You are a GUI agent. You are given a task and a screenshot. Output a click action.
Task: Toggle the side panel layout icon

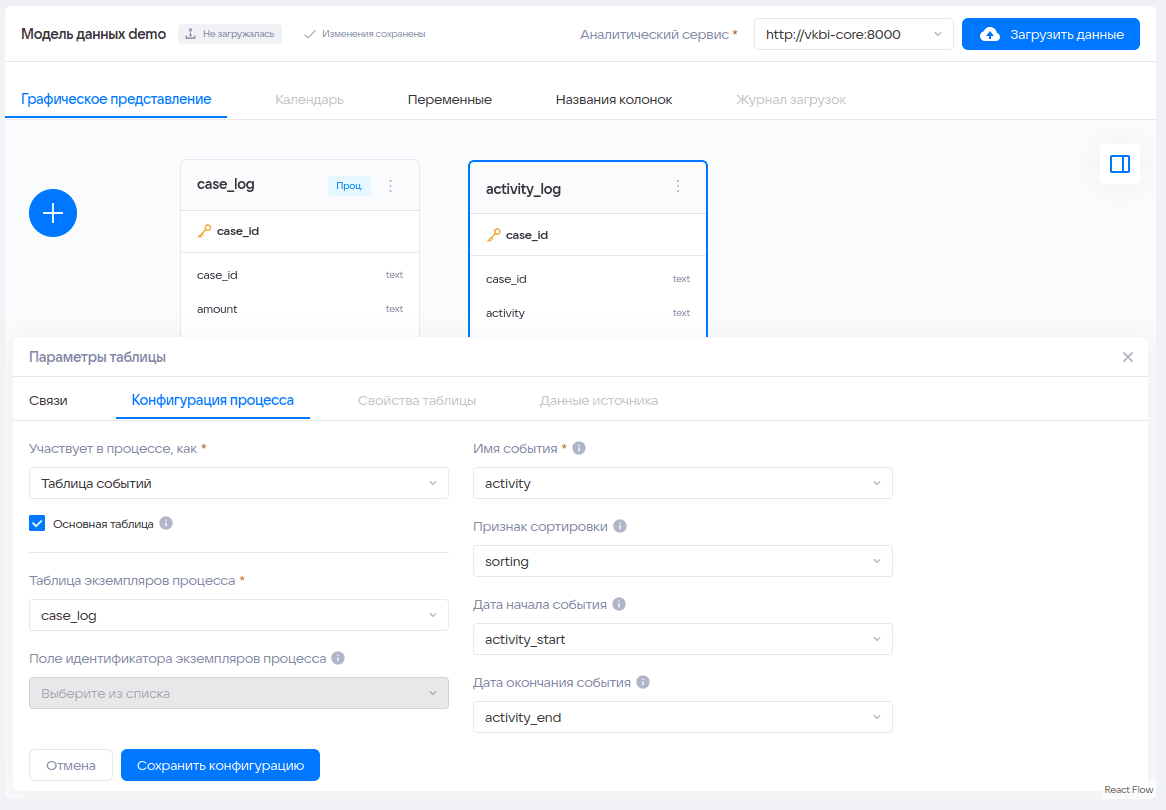tap(1120, 164)
